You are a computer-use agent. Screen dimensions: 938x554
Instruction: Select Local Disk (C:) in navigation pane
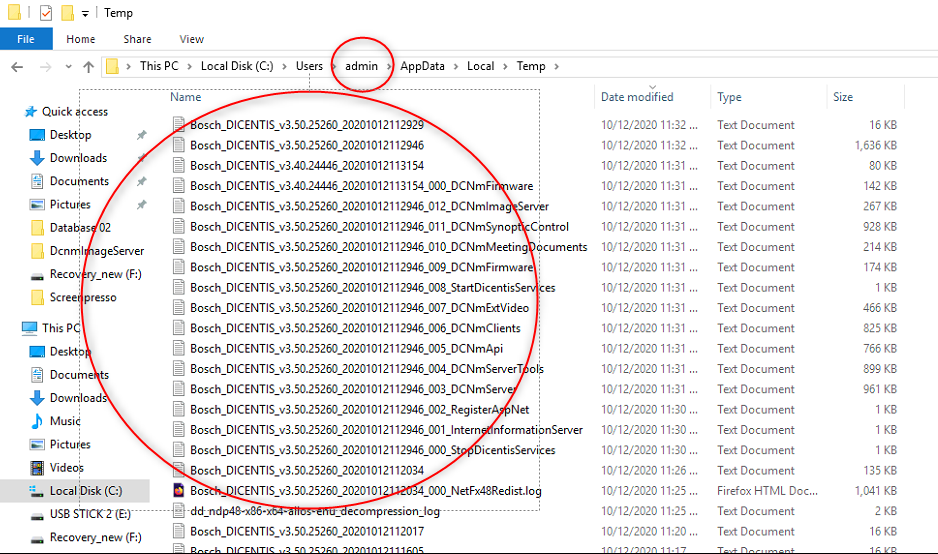point(86,490)
